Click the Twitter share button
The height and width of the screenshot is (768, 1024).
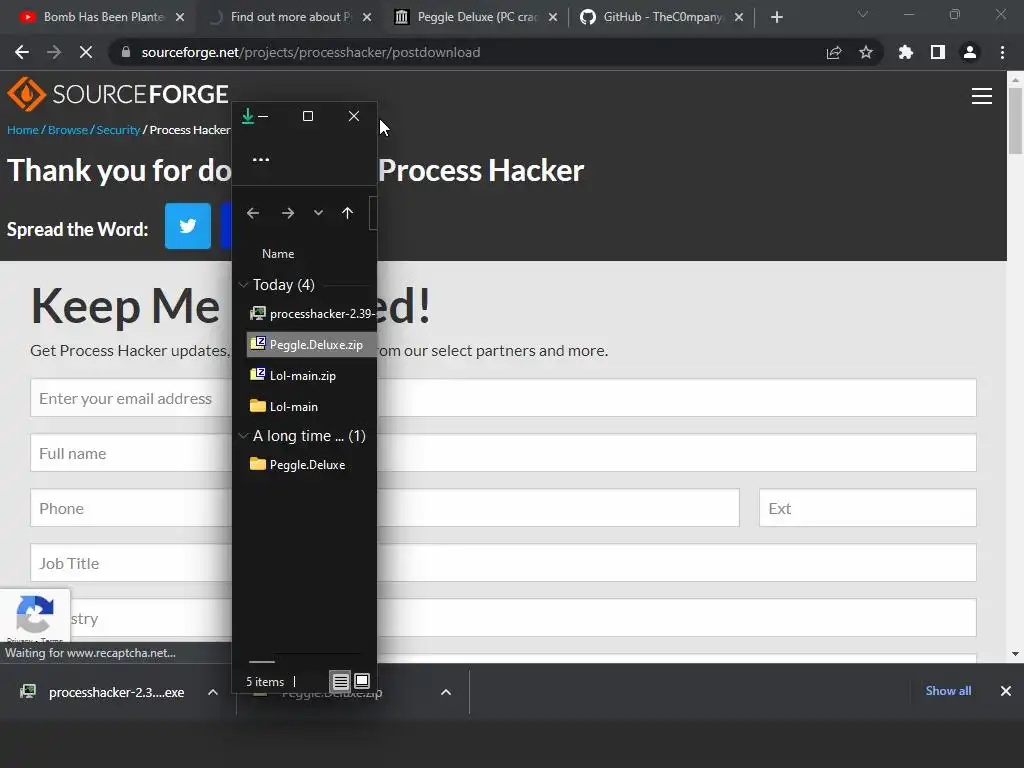187,226
